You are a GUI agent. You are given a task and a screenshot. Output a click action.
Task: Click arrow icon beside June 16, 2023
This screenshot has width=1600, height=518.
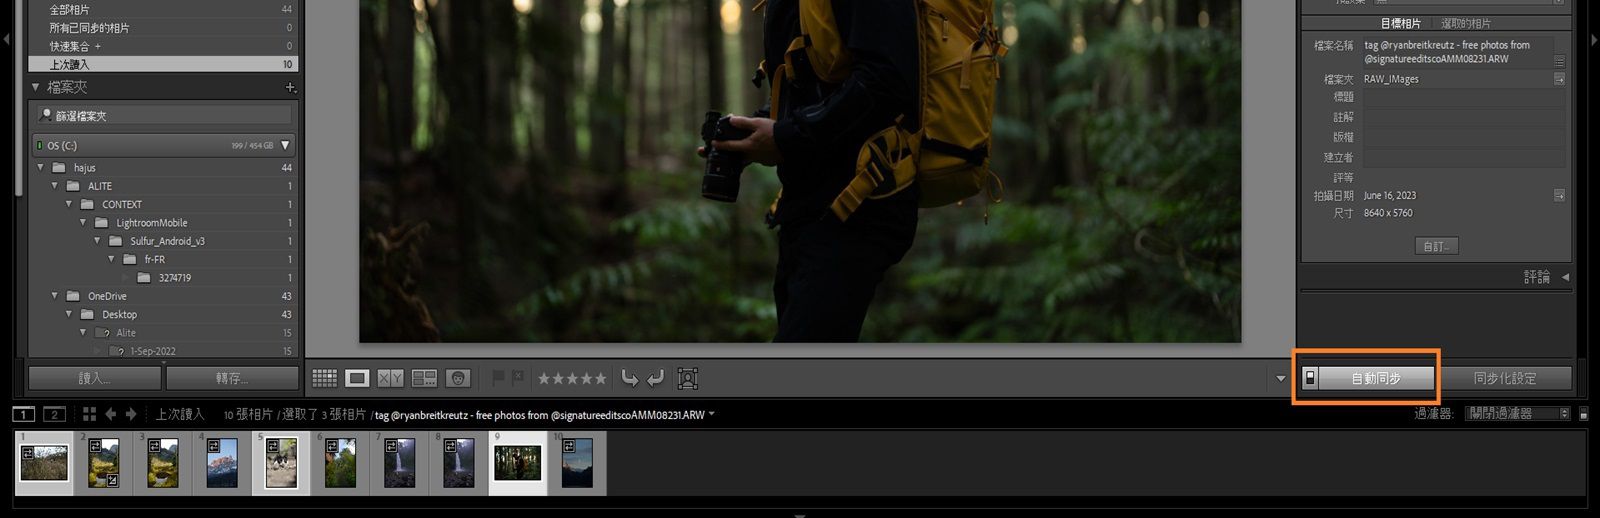(x=1559, y=195)
